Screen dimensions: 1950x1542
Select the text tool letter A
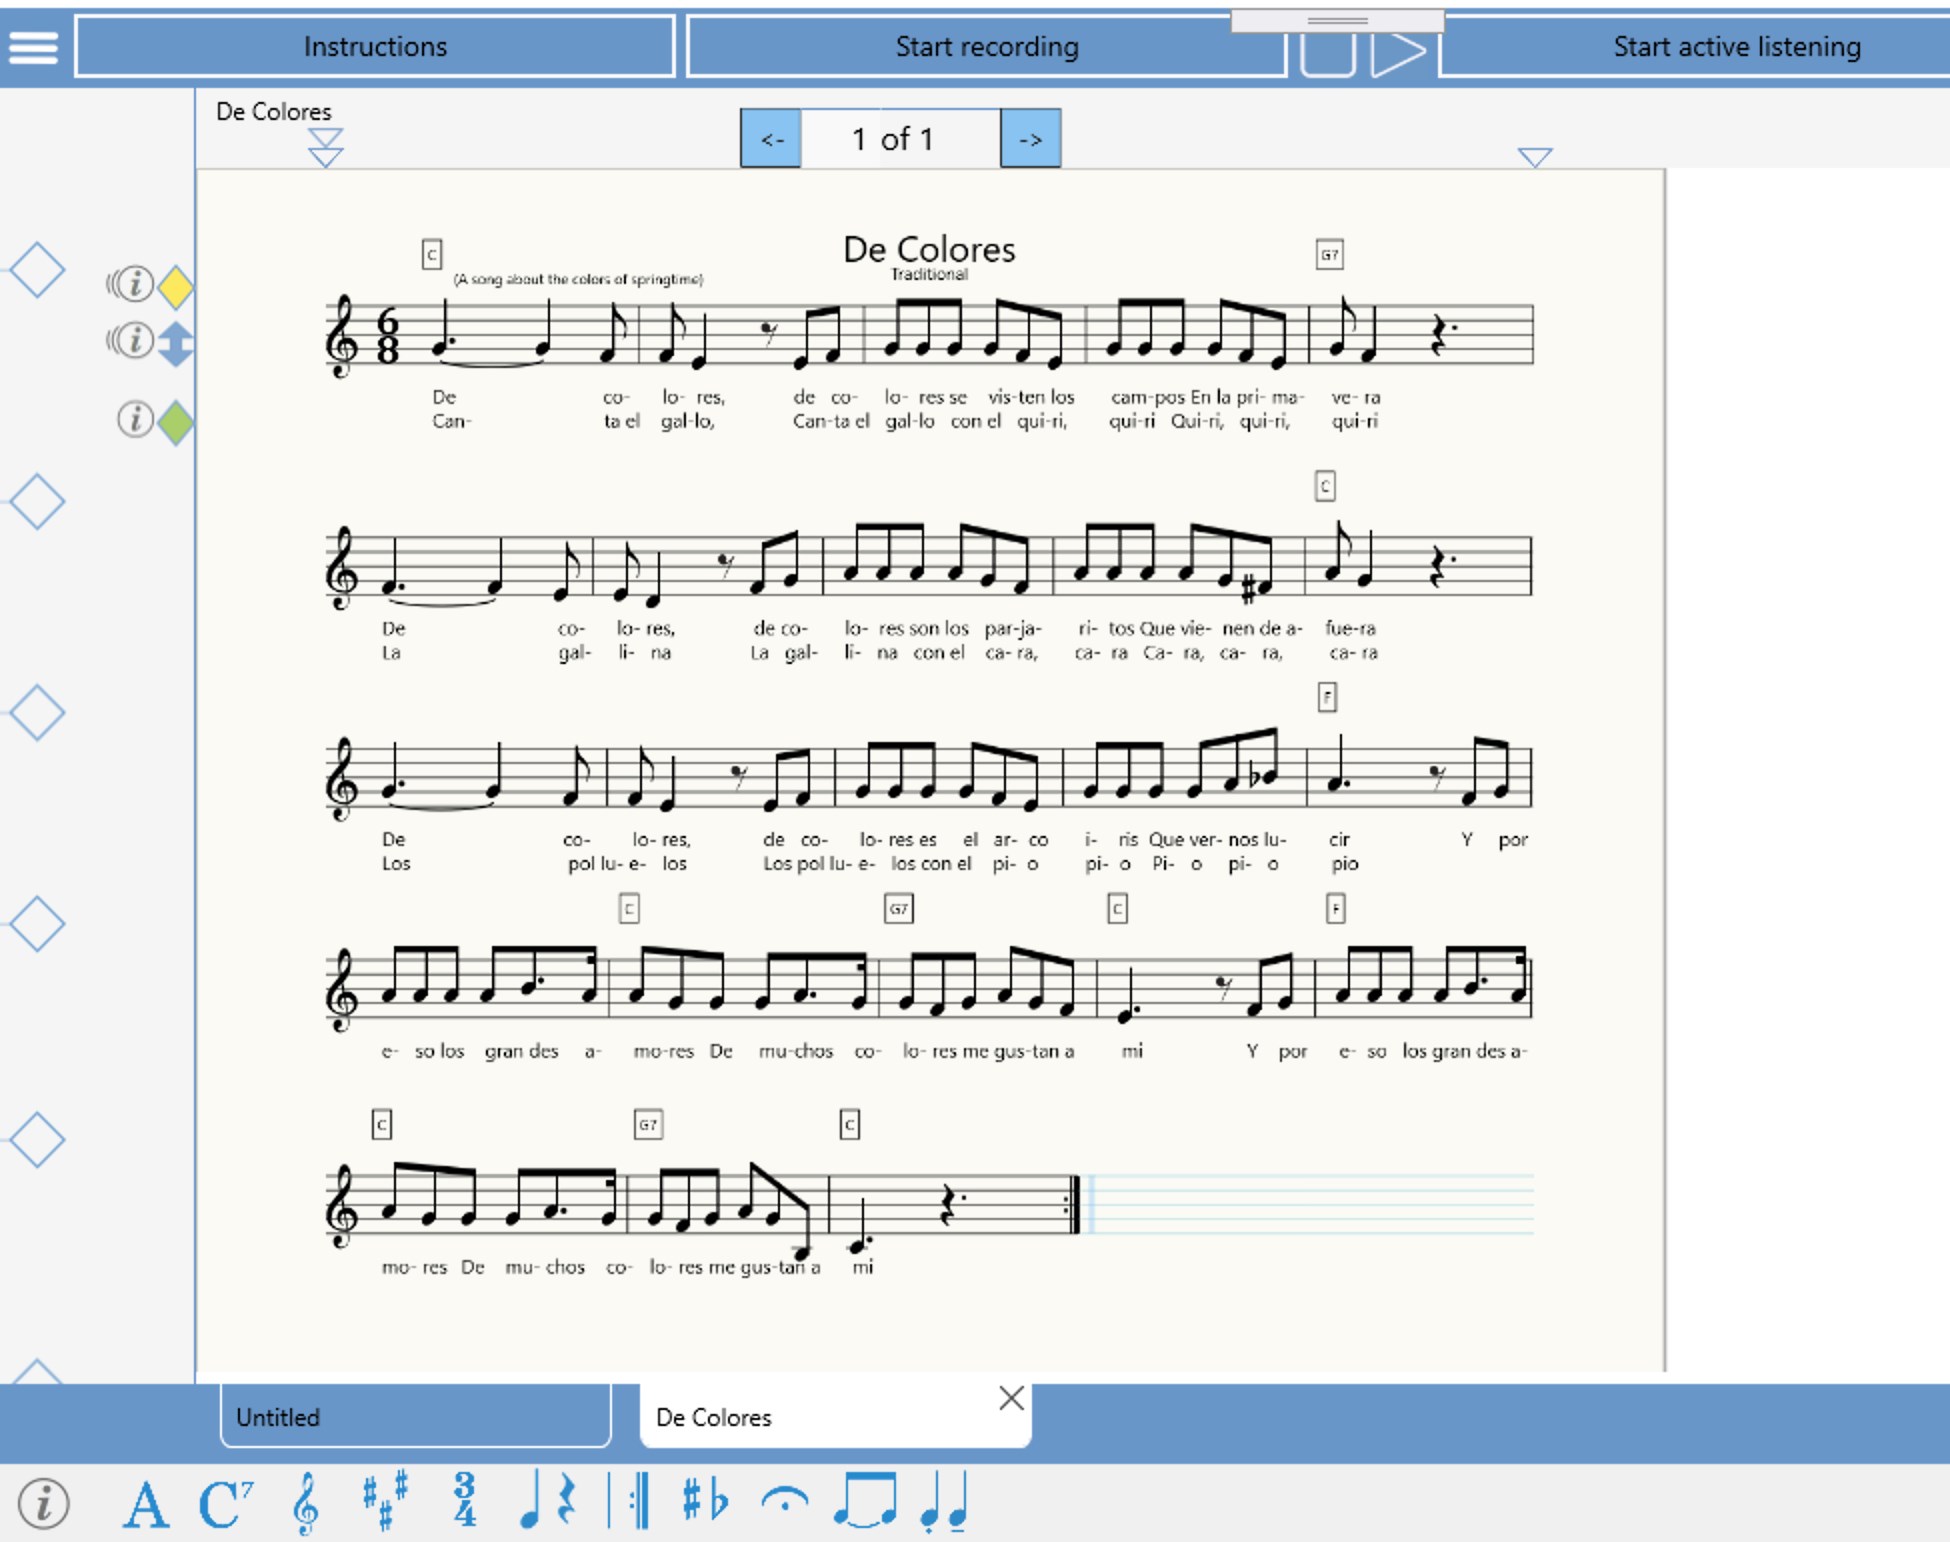coord(145,1504)
